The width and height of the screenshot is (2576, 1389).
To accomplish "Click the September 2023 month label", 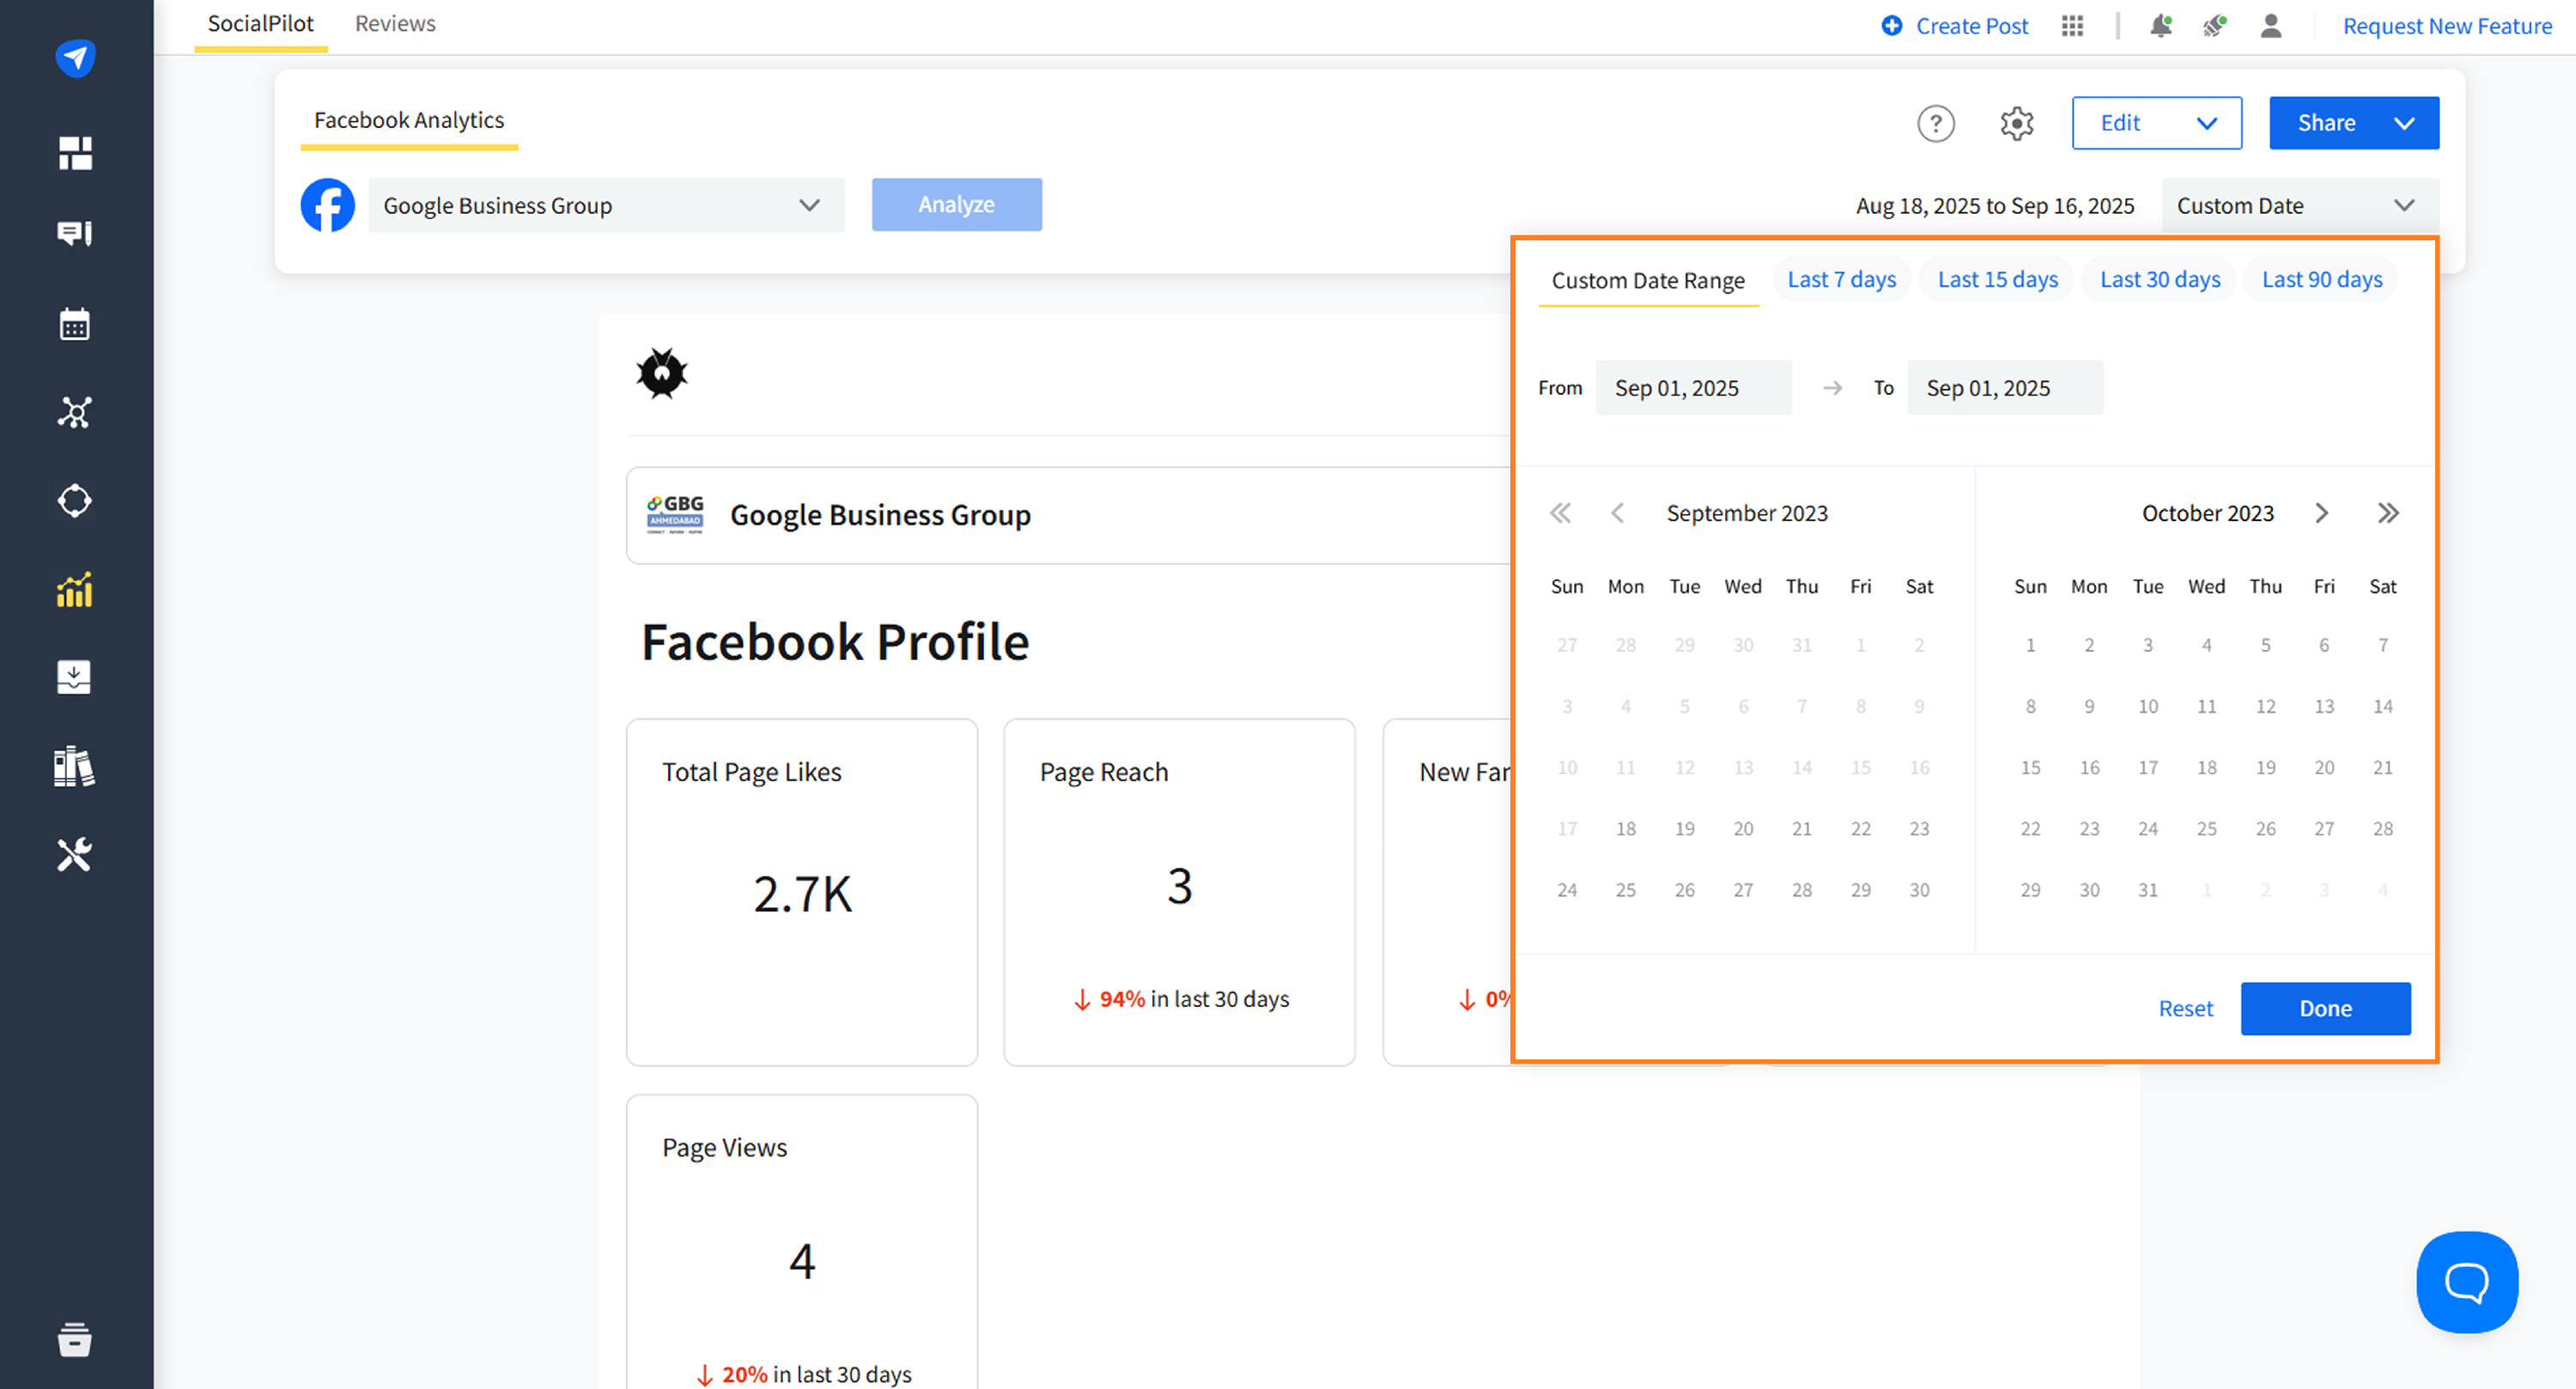I will click(1747, 513).
